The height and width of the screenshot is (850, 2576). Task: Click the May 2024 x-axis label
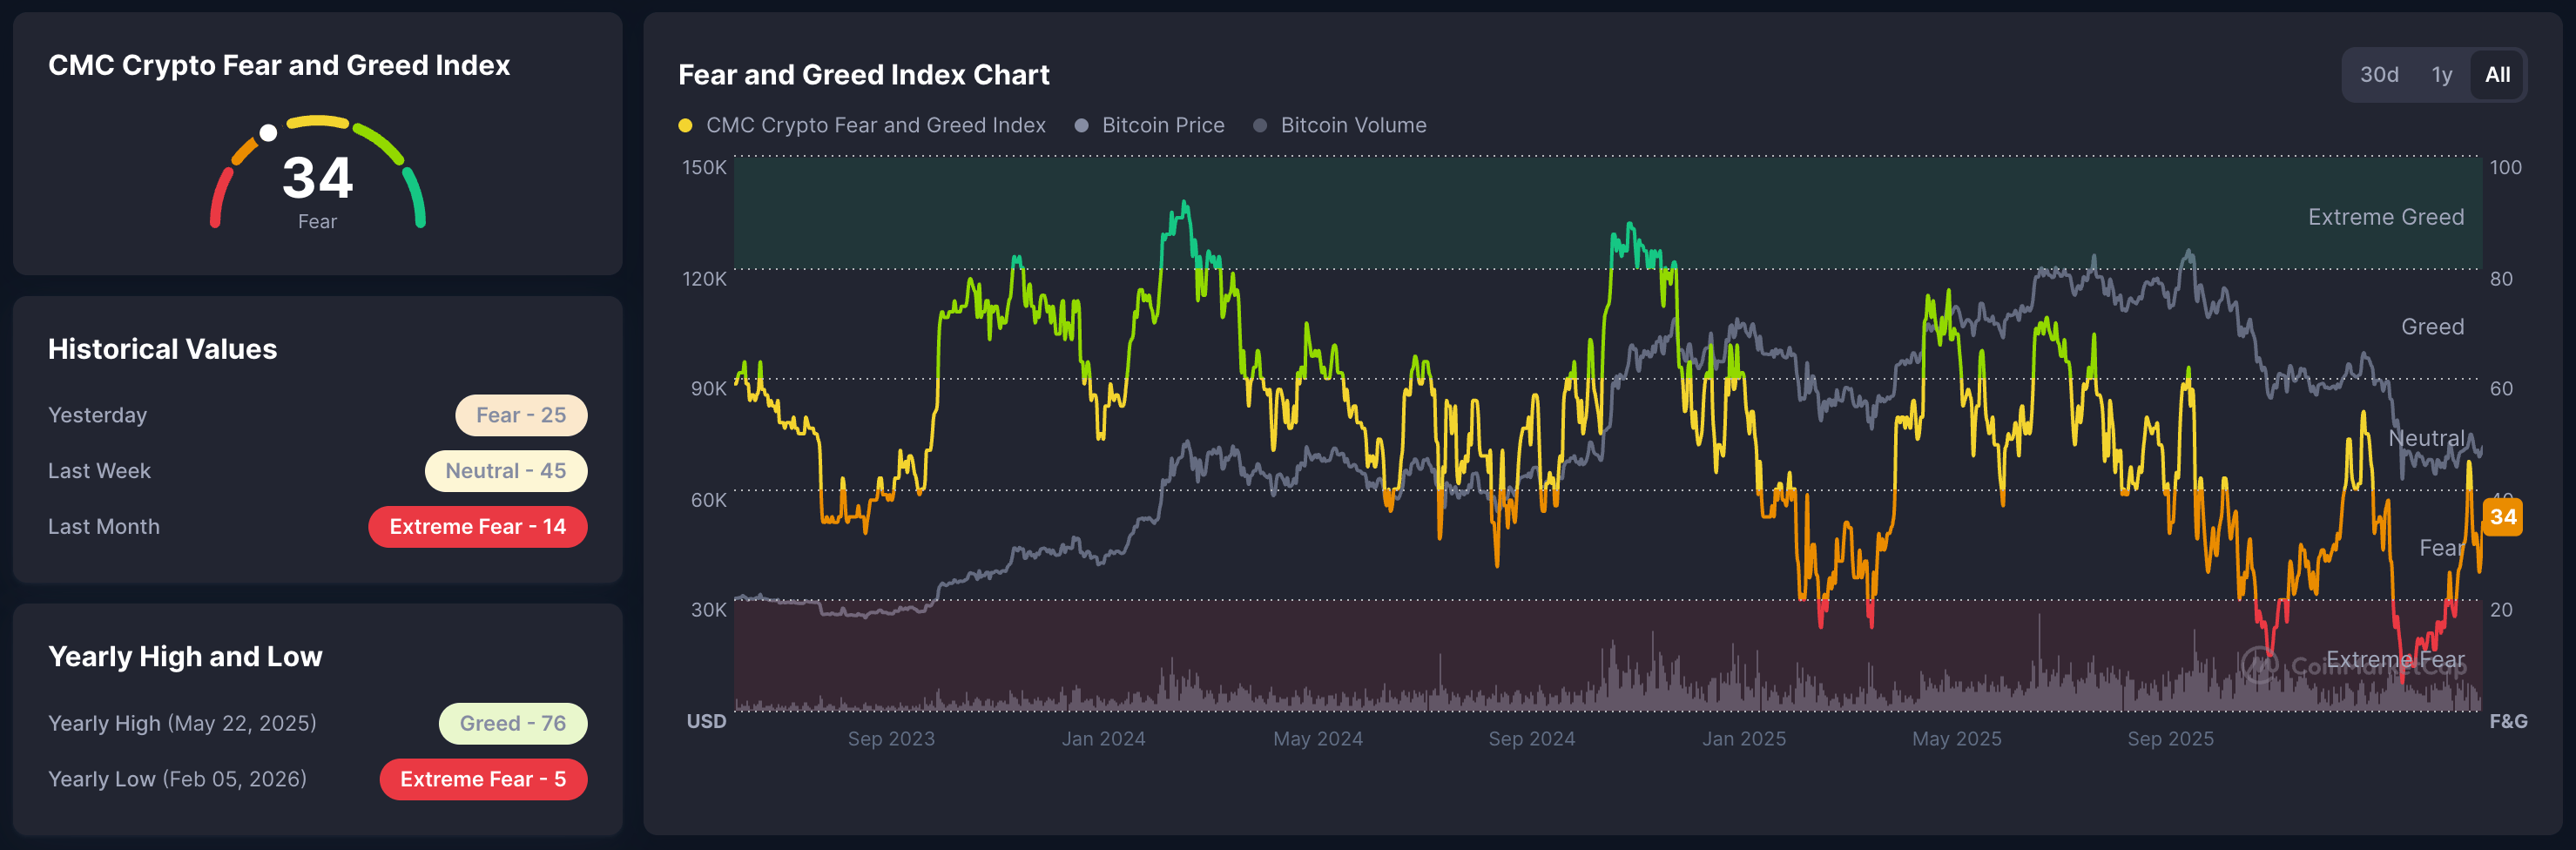pyautogui.click(x=1318, y=739)
